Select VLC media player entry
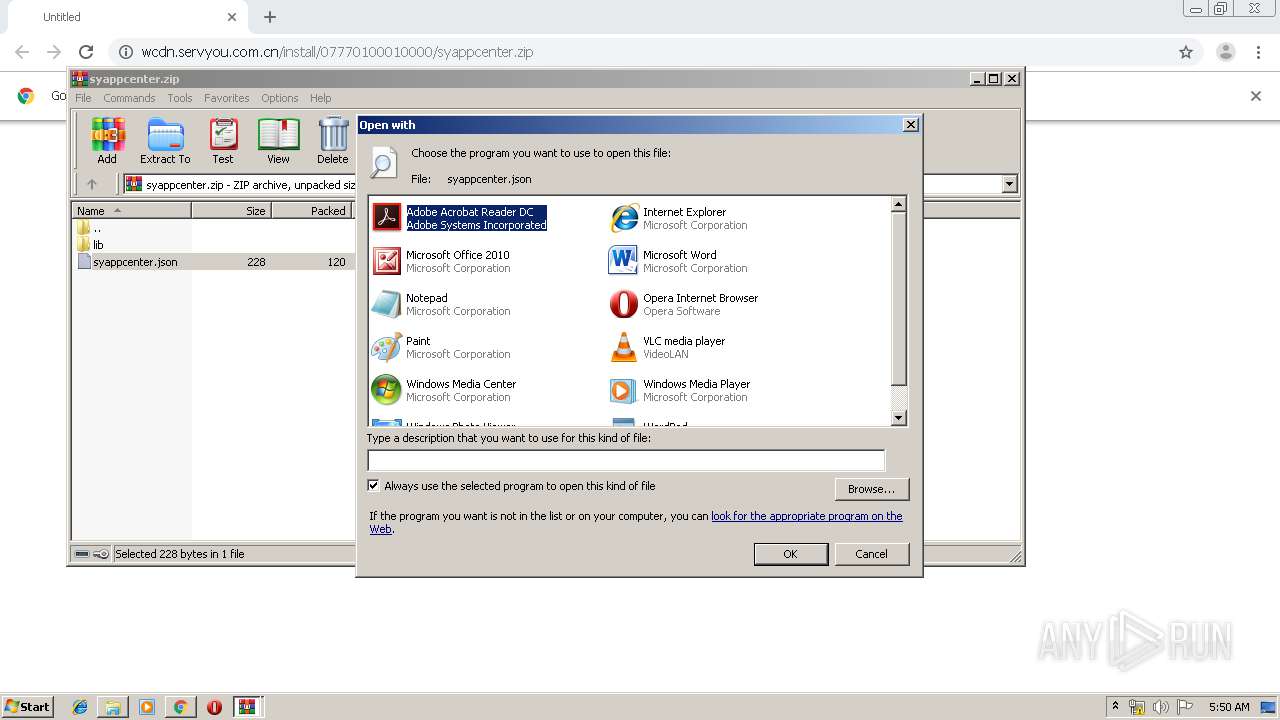Screen dimensions: 1280x720 click(667, 347)
